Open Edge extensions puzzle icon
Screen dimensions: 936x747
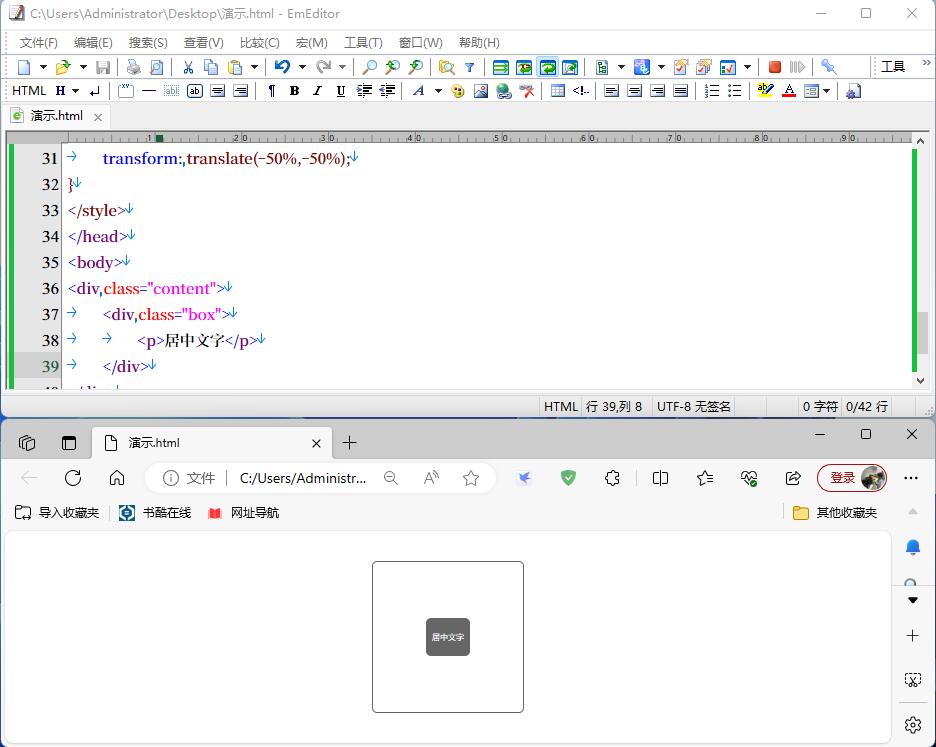click(612, 478)
